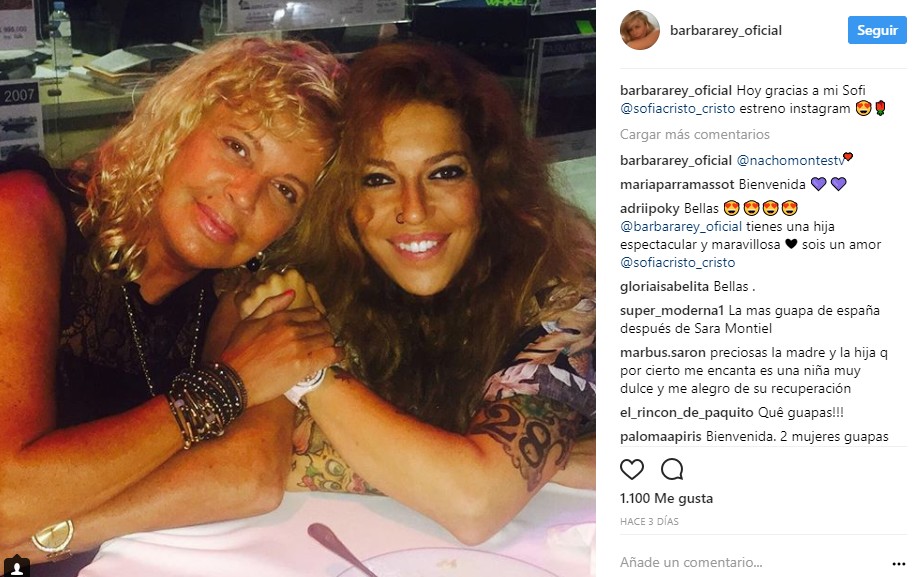
Task: View marbus.saron commenter profile
Action: 663,352
